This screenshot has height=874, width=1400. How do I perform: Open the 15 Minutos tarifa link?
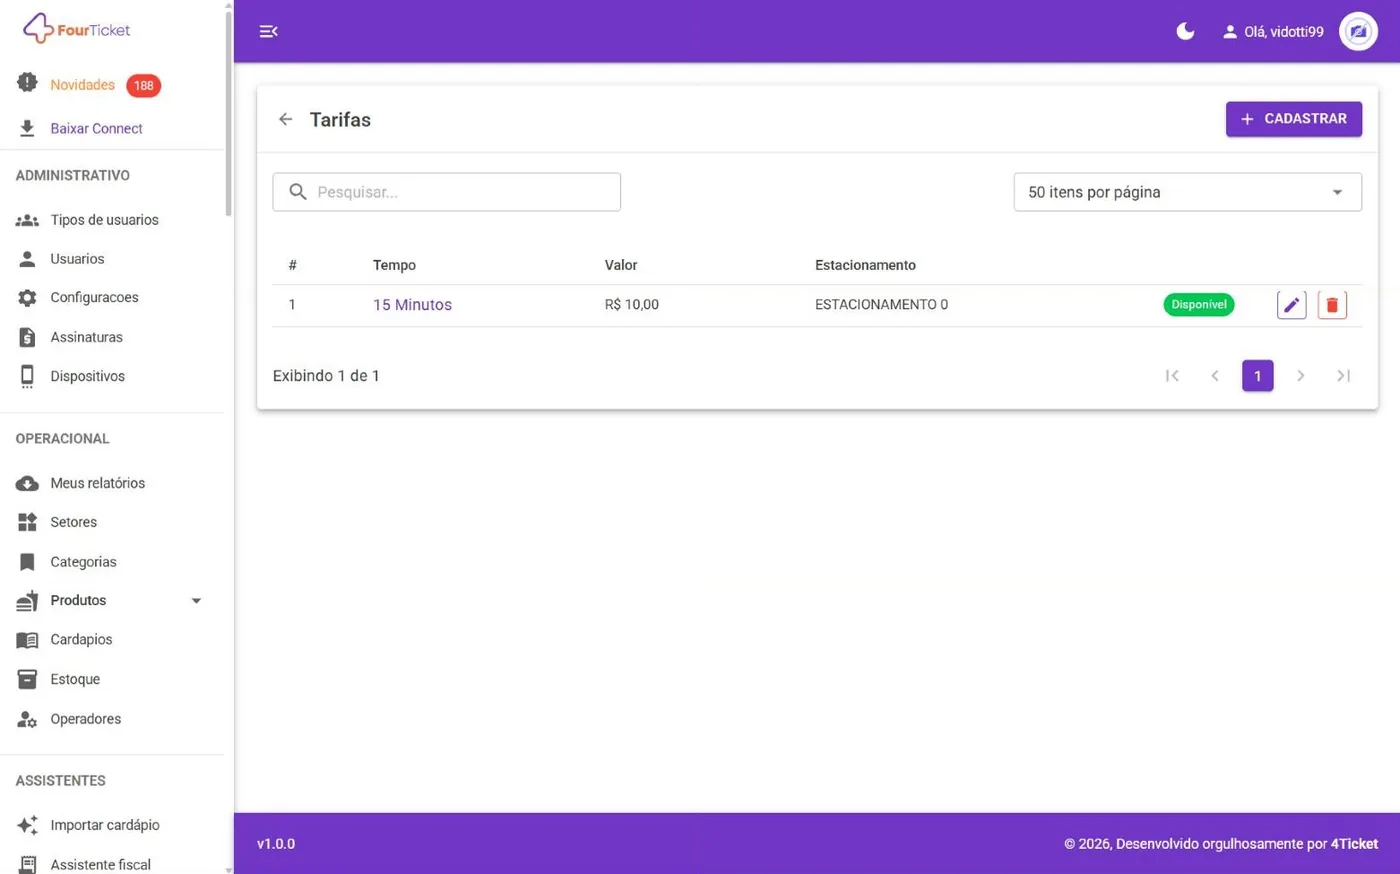click(x=412, y=305)
